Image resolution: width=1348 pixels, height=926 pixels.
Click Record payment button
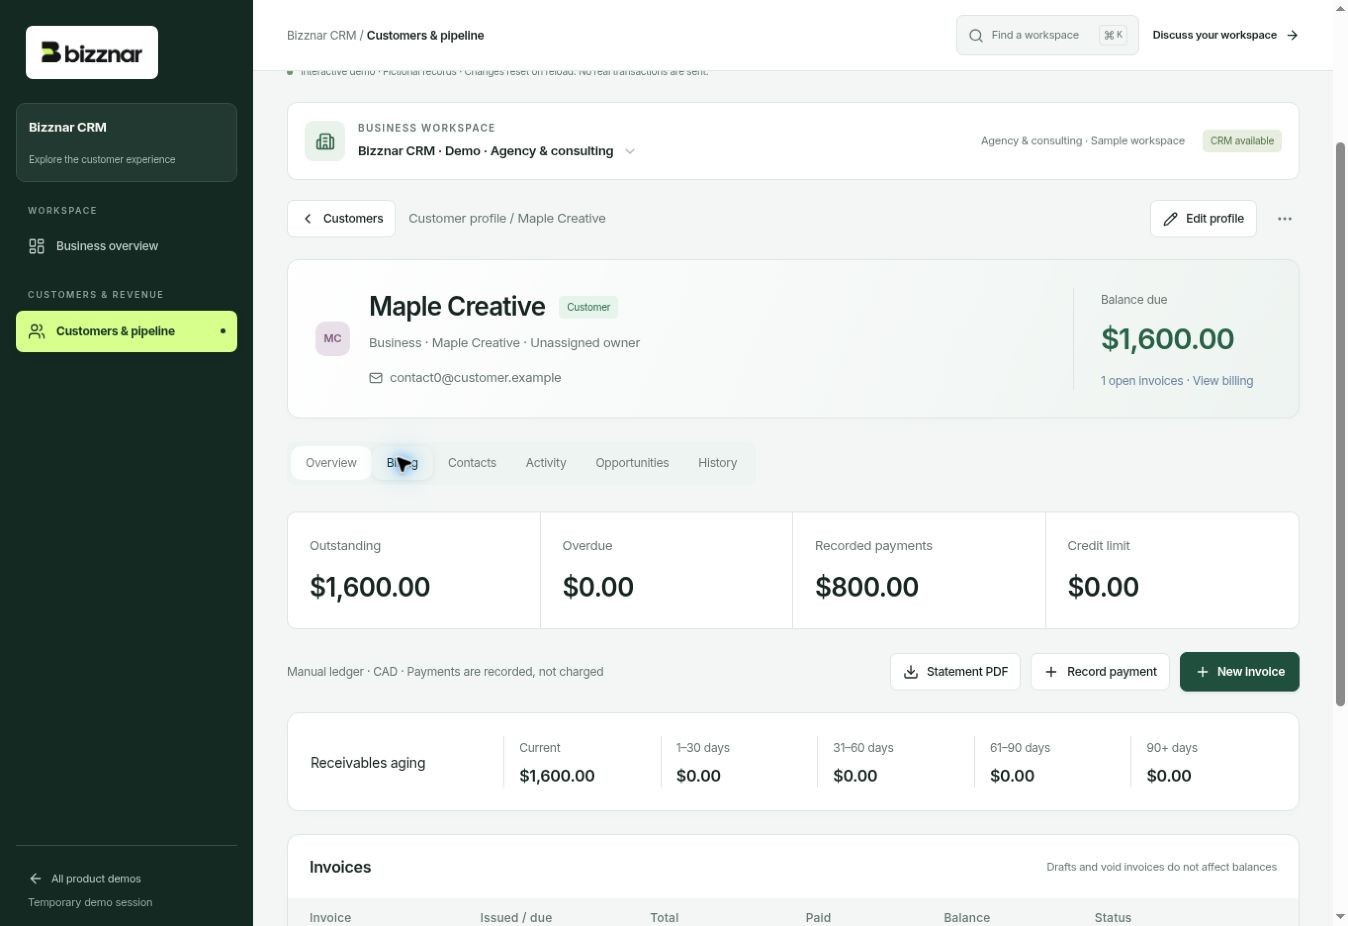pyautogui.click(x=1100, y=672)
